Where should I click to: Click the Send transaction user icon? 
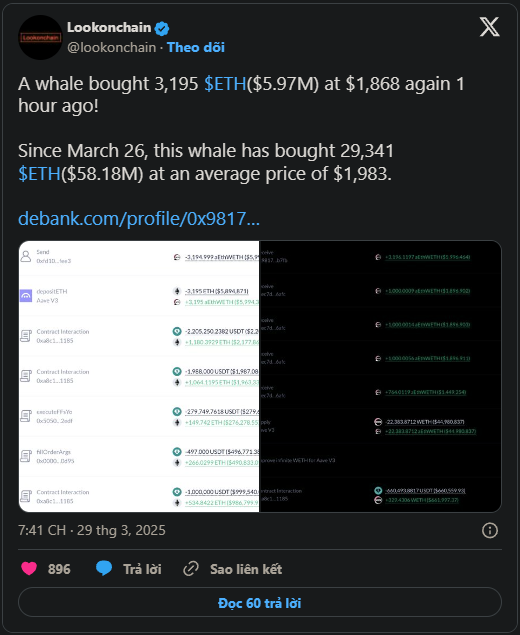pyautogui.click(x=26, y=256)
